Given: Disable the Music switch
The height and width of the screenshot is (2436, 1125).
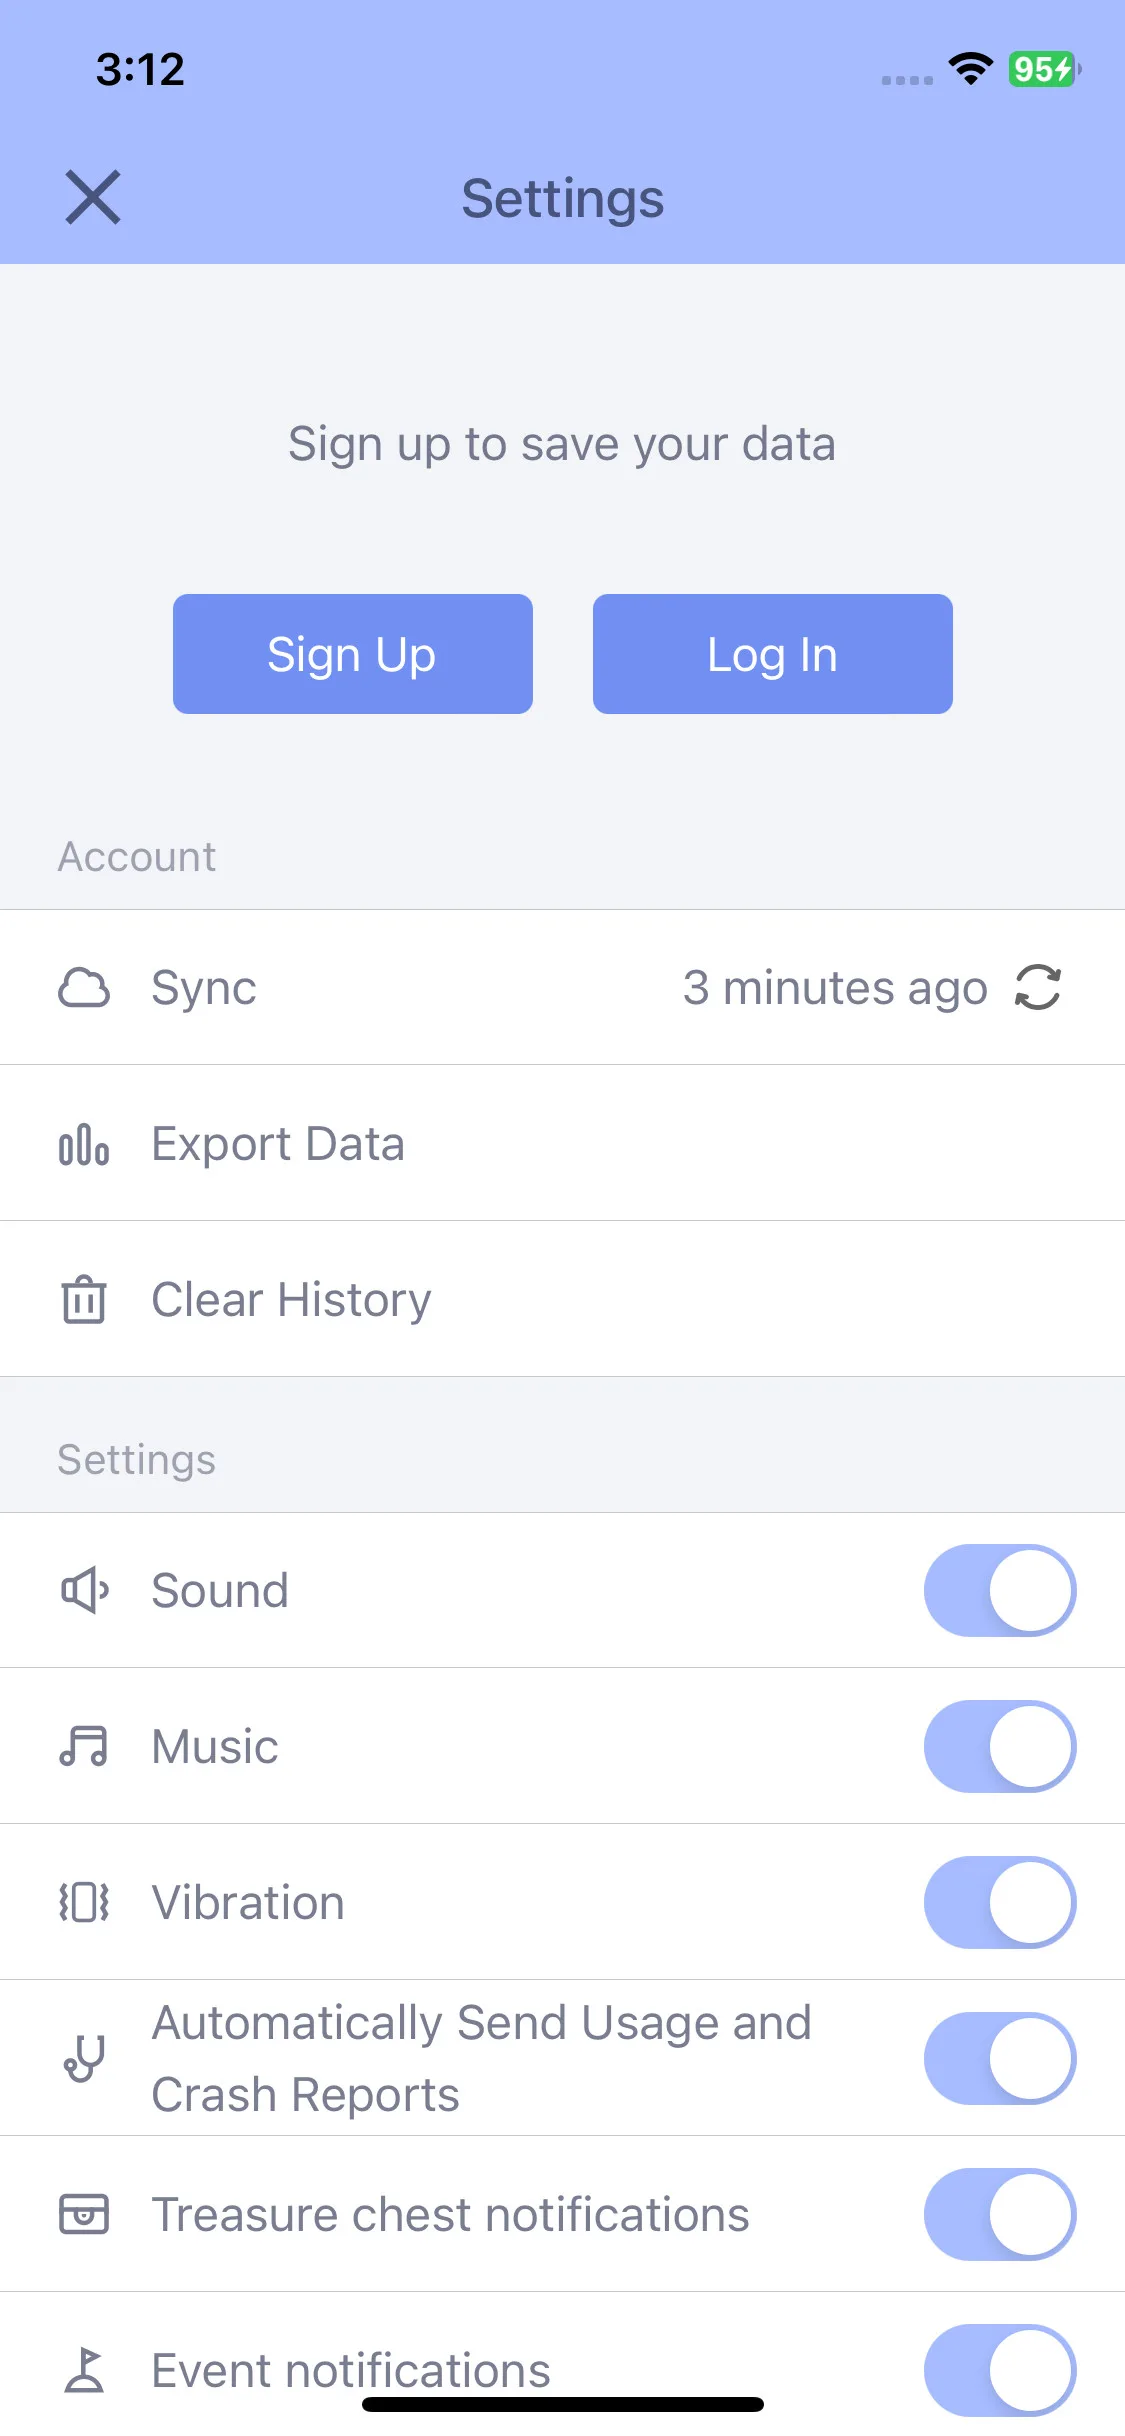Looking at the screenshot, I should (x=1000, y=1746).
